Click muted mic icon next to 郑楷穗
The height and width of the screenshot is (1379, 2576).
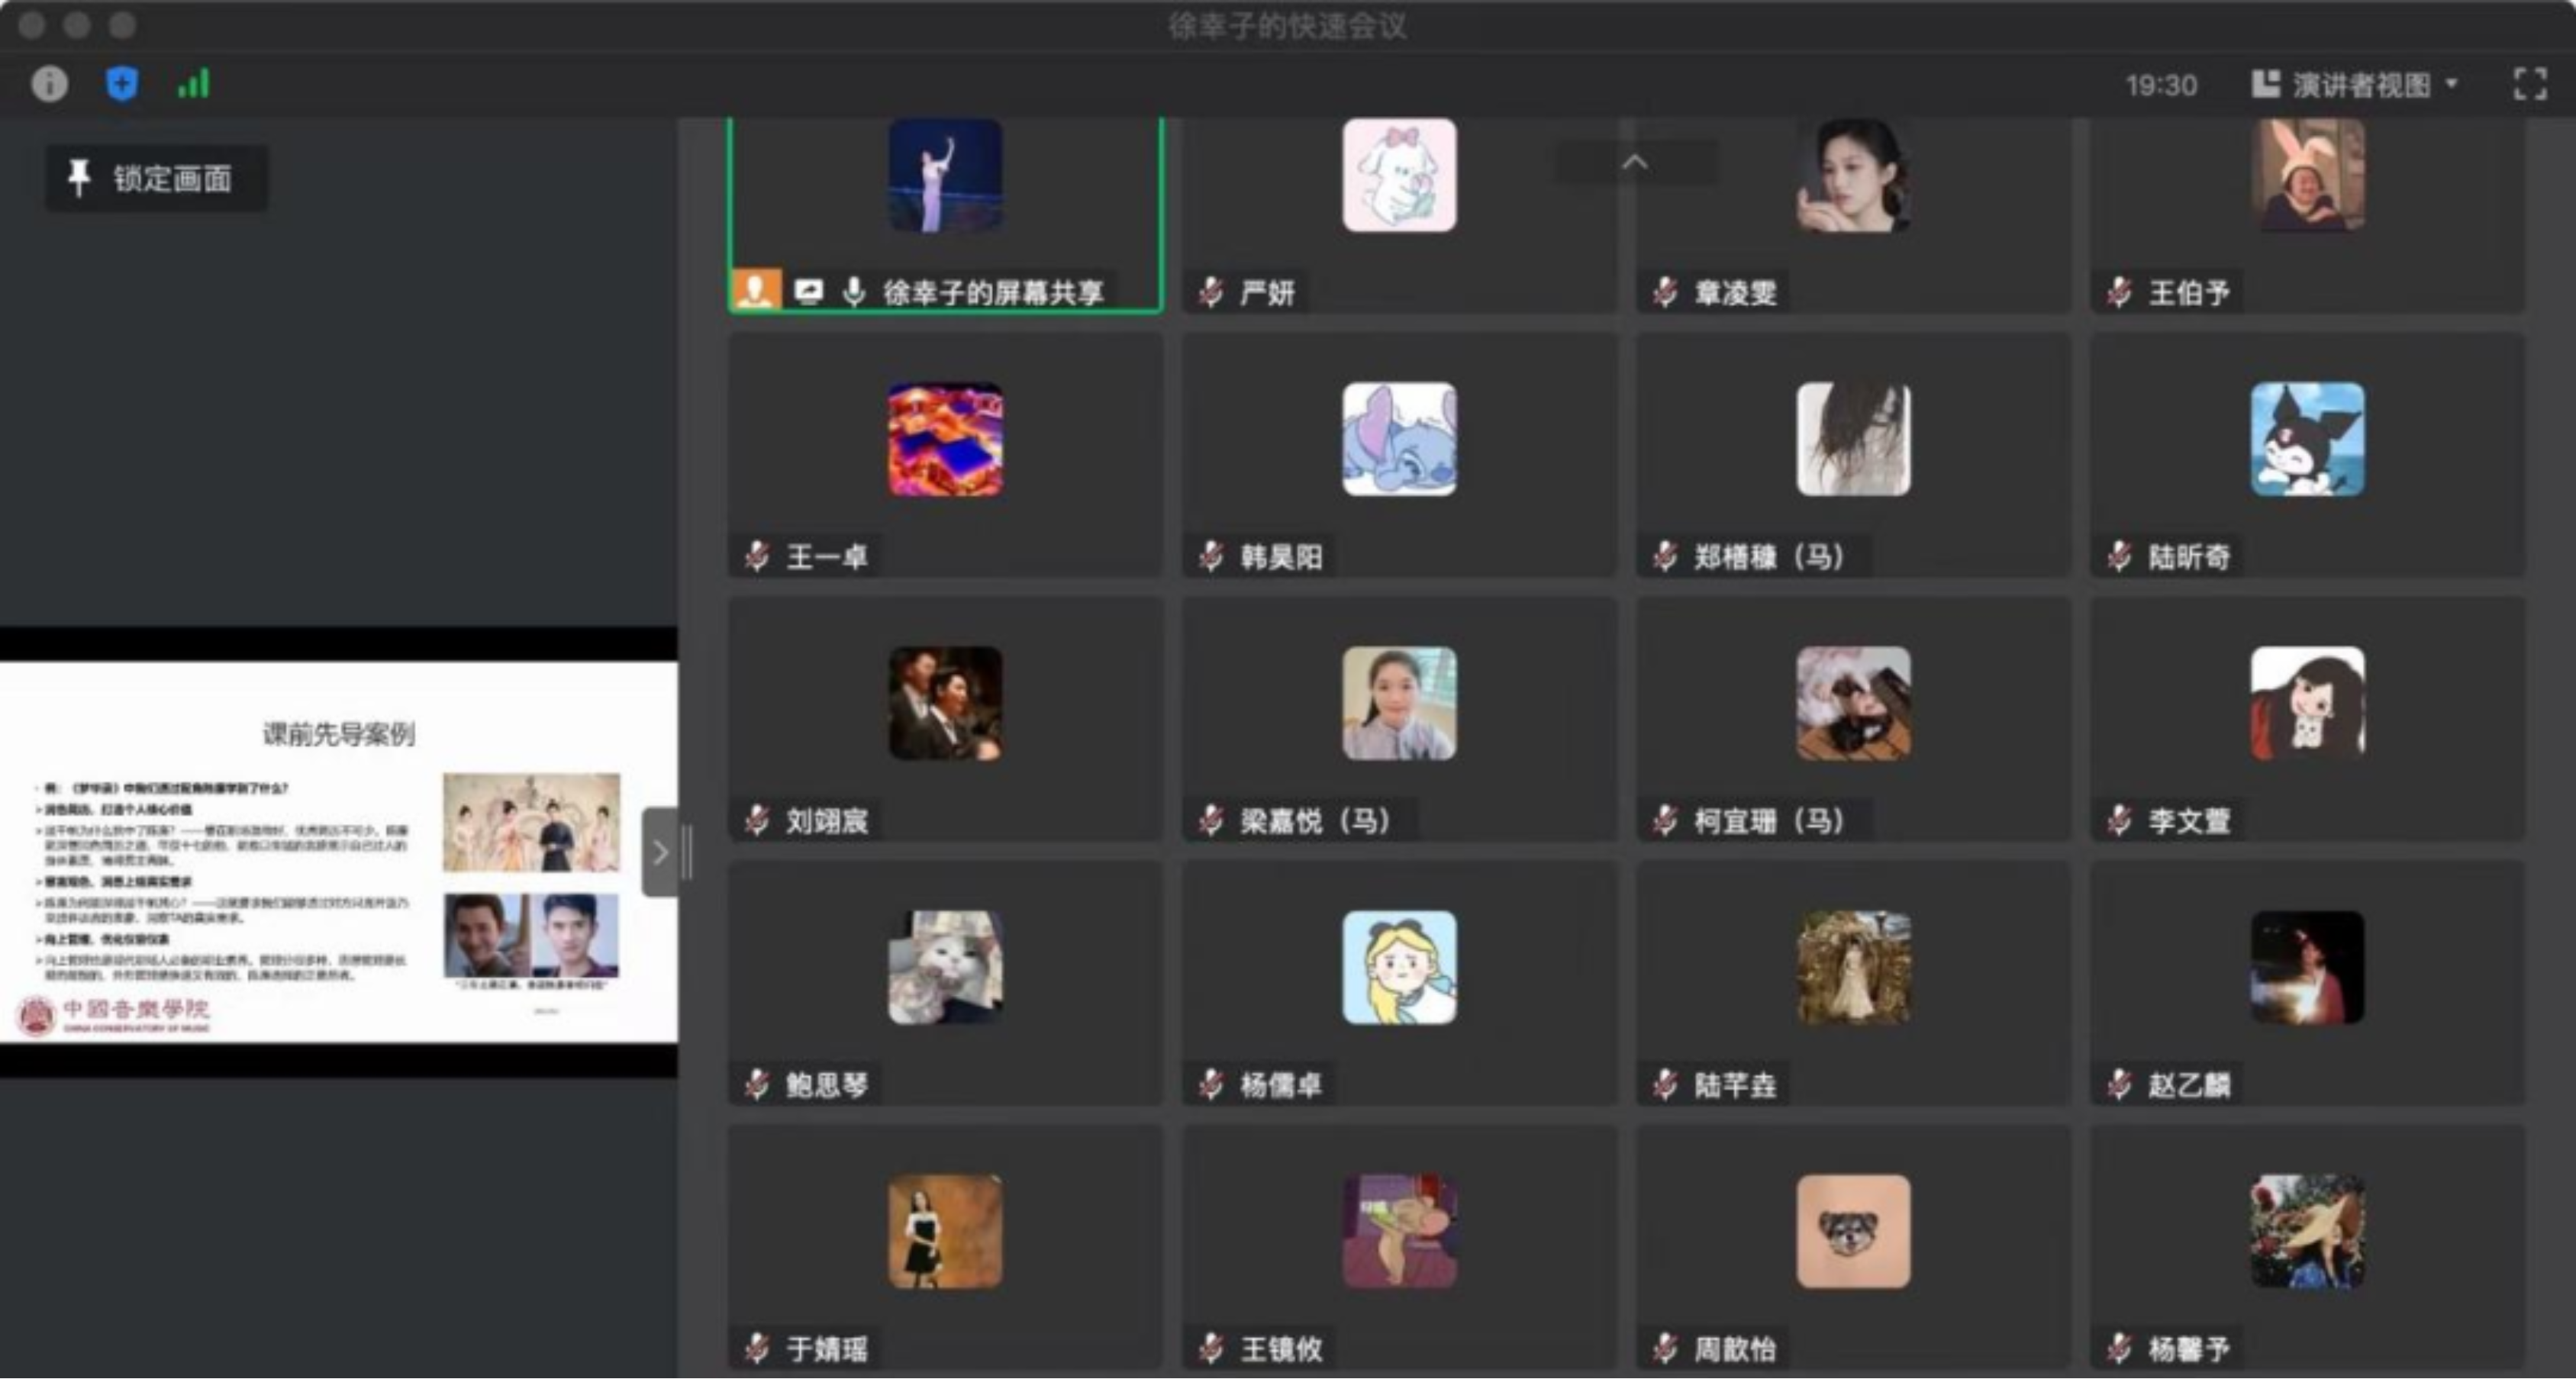1665,556
